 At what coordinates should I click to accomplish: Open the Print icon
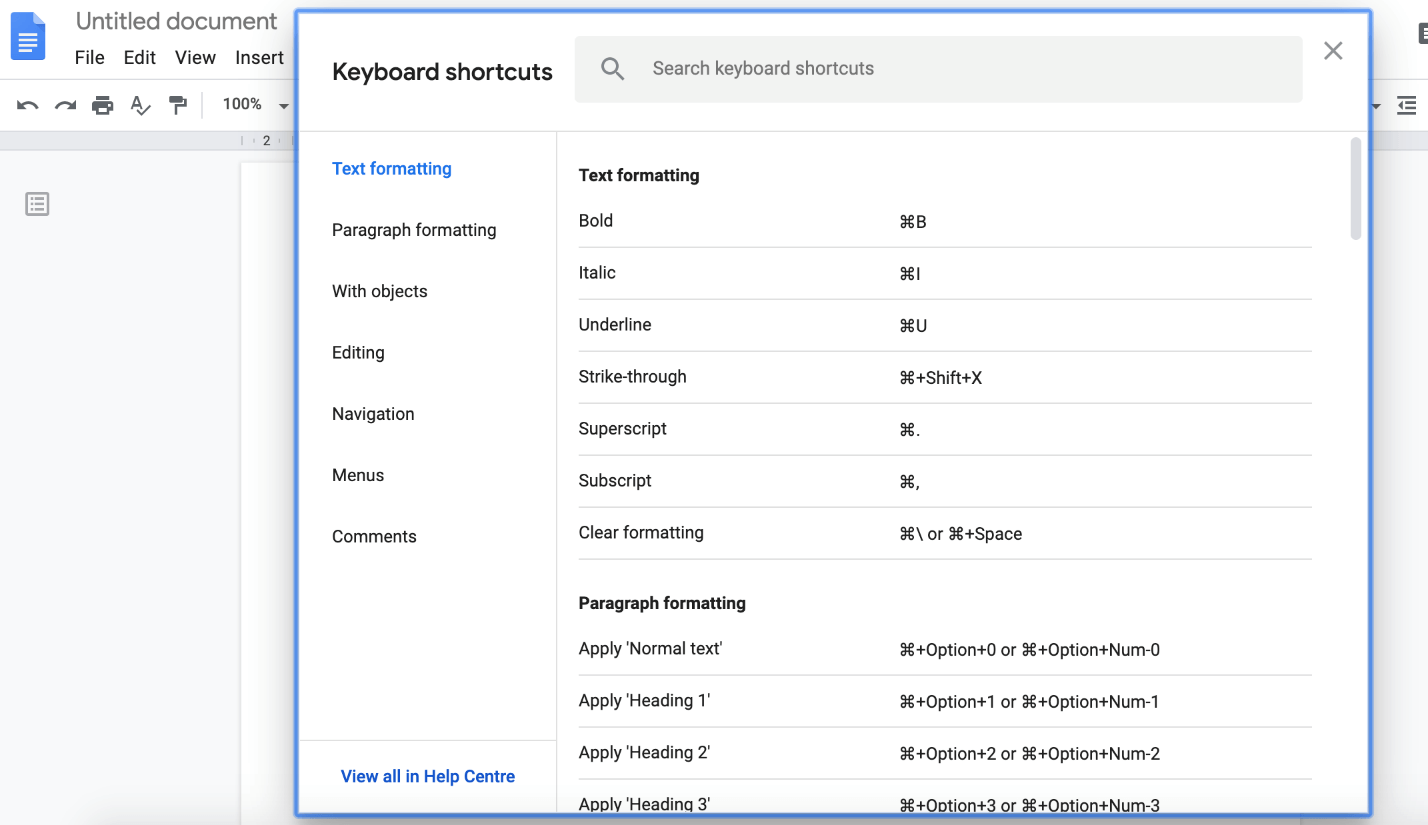tap(102, 105)
